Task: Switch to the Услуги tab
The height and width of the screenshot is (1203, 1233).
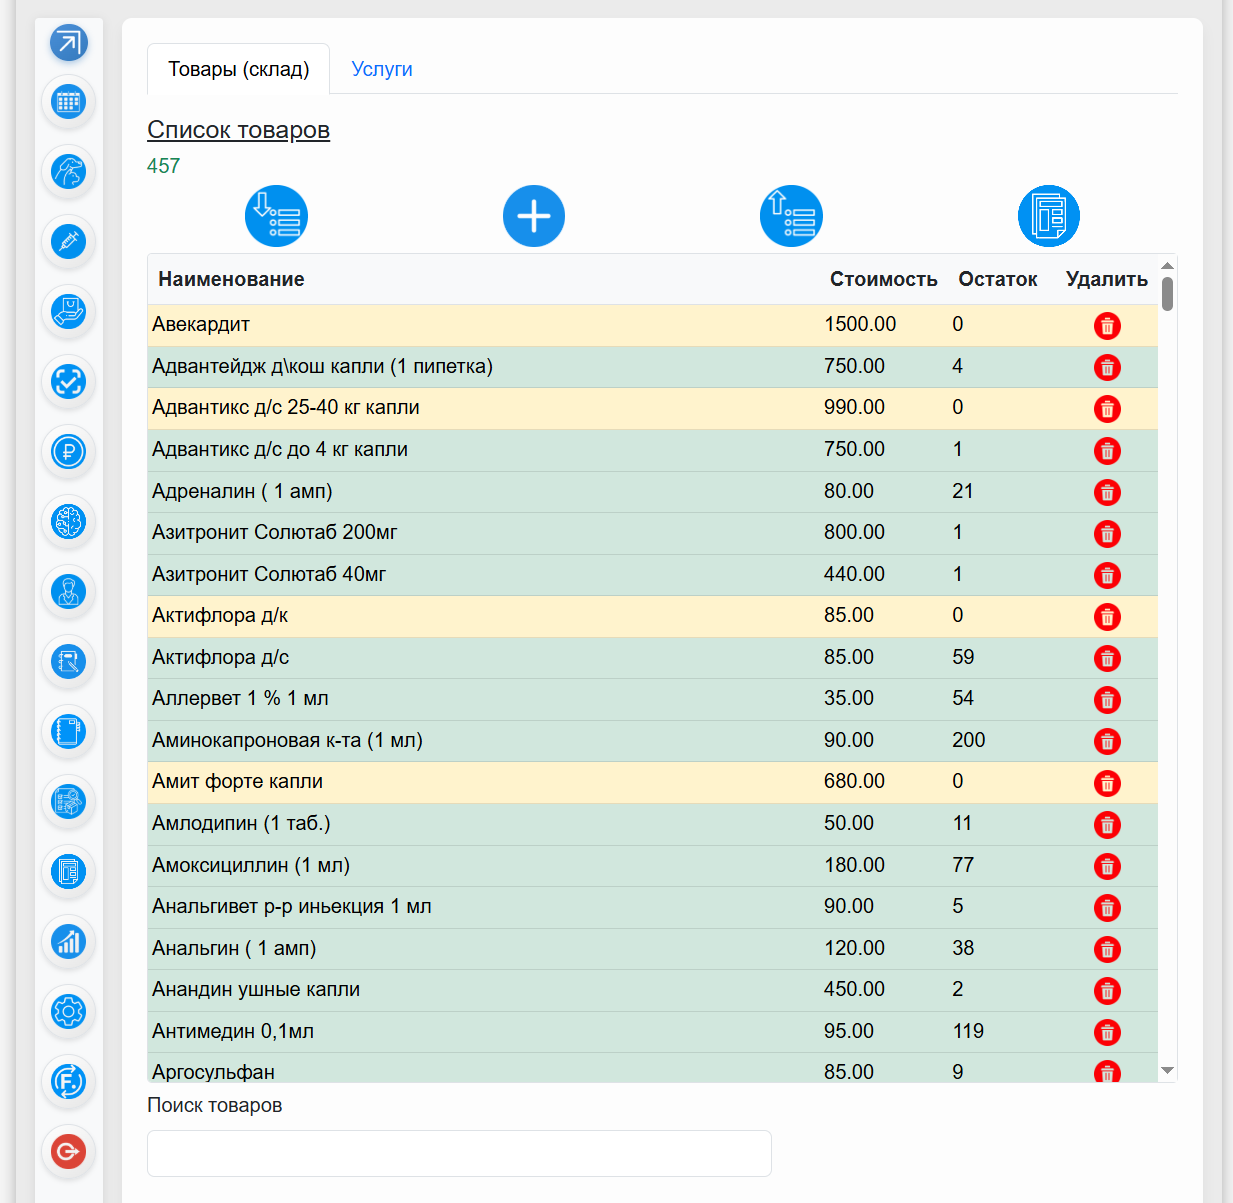Action: coord(382,69)
